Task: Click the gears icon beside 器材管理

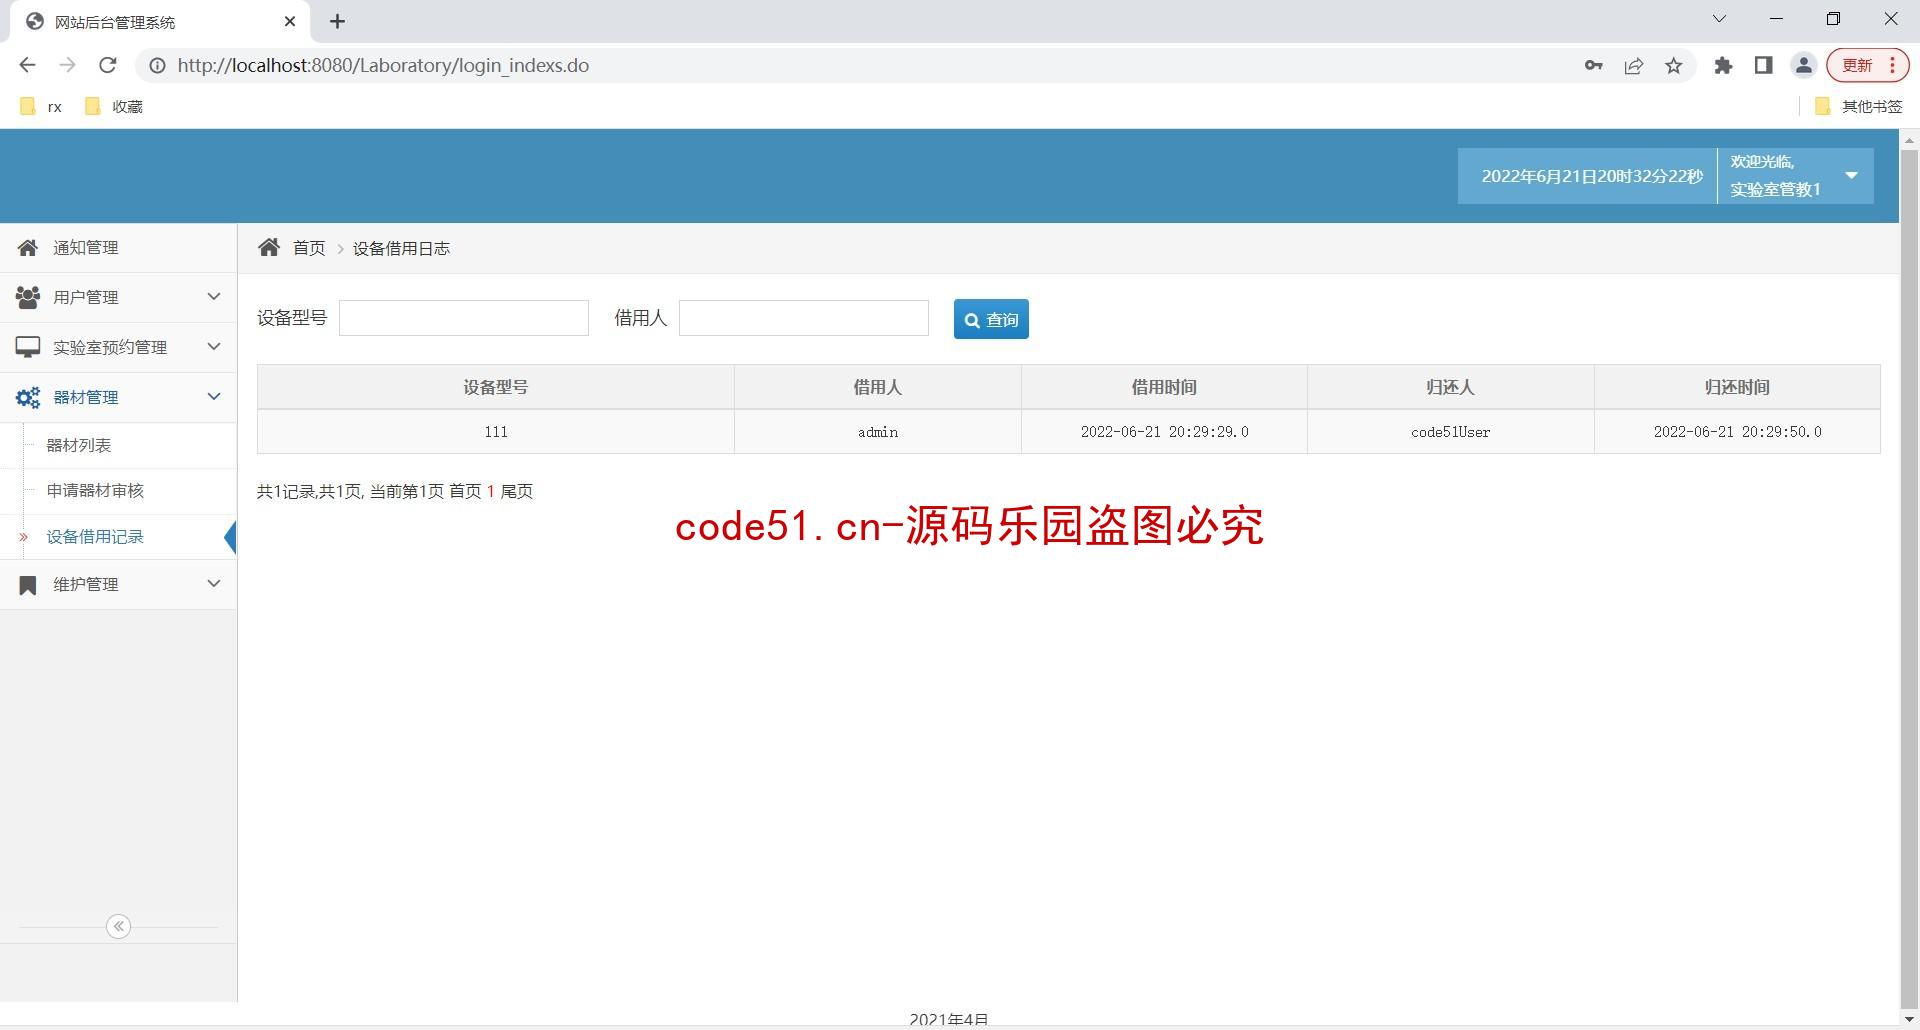Action: click(28, 397)
